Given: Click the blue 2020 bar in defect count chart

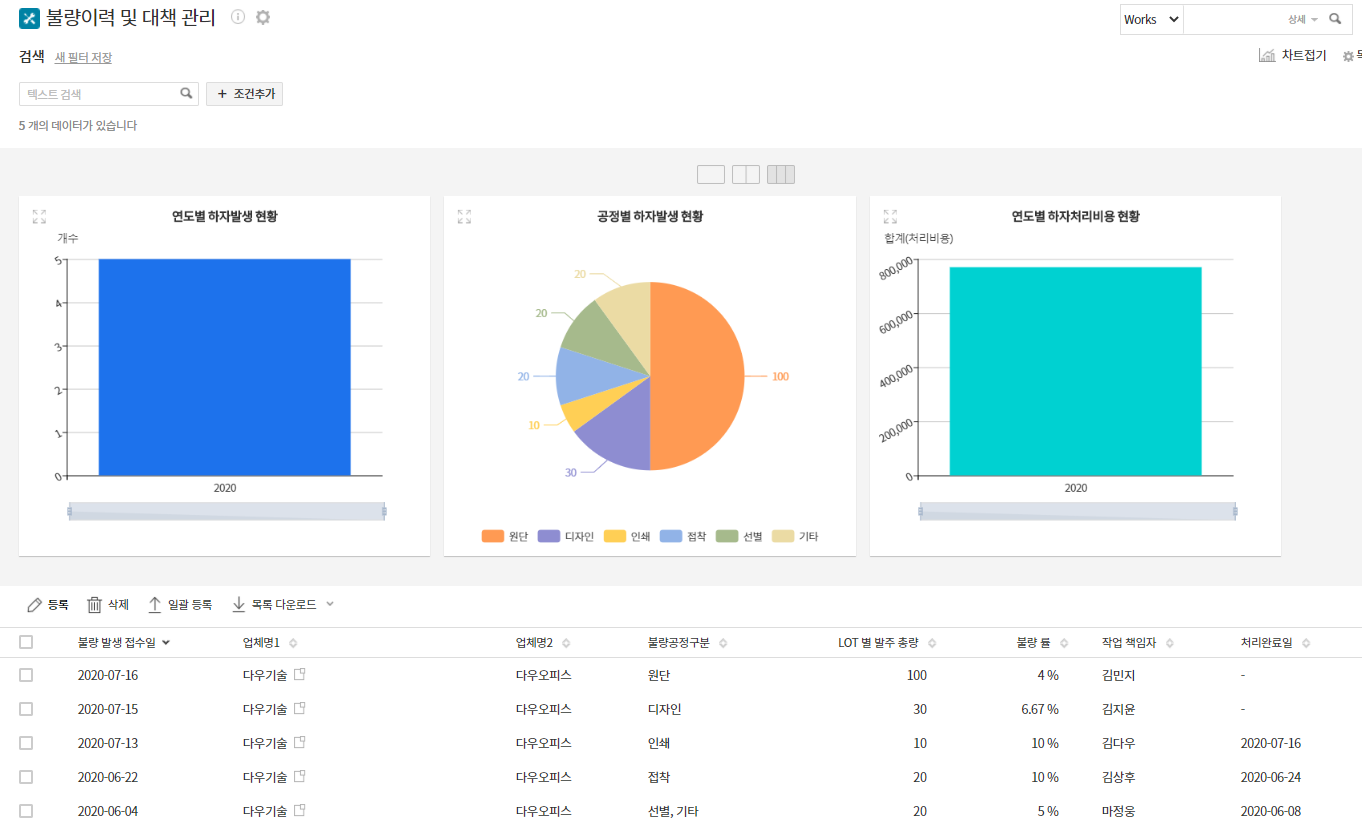Looking at the screenshot, I should pos(224,367).
